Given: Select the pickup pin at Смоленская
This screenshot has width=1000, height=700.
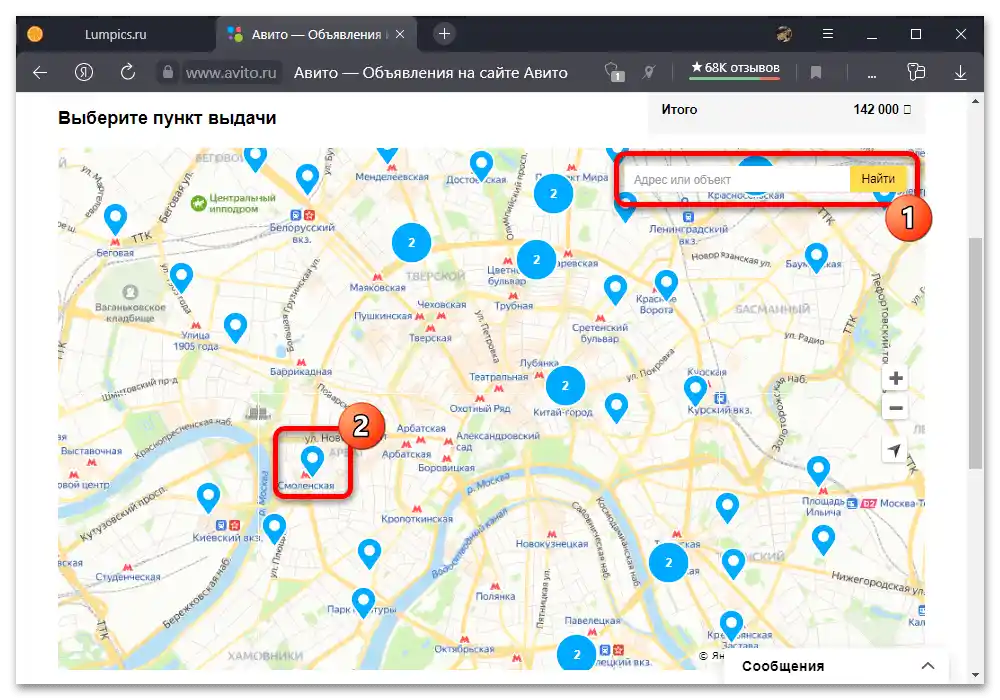Looking at the screenshot, I should point(312,460).
